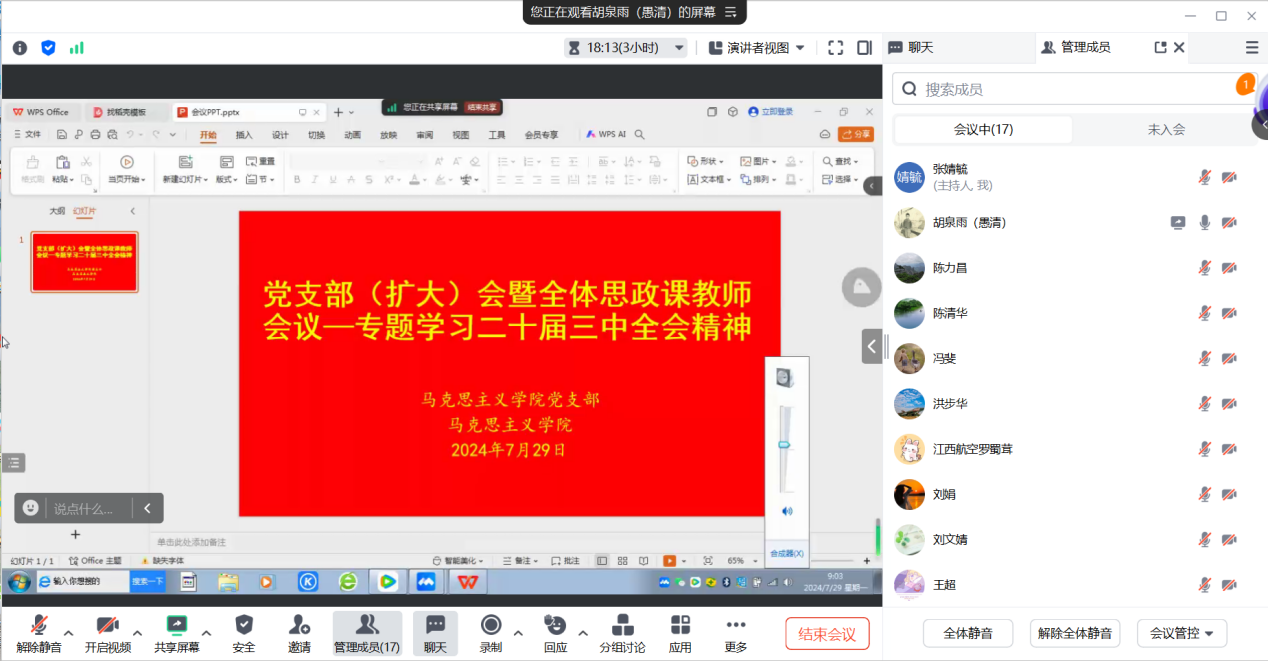
Task: Open the Apps (应用) icon
Action: (680, 625)
